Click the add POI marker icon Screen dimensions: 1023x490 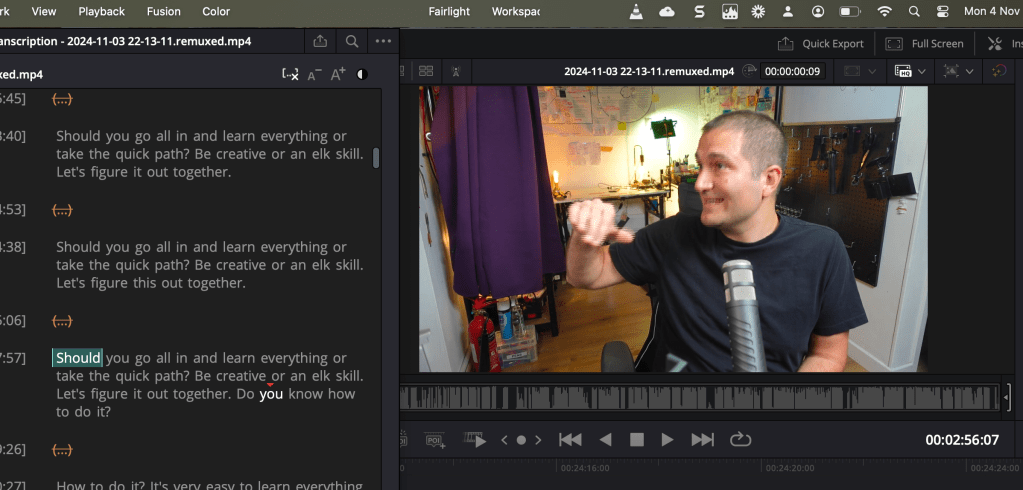click(435, 440)
